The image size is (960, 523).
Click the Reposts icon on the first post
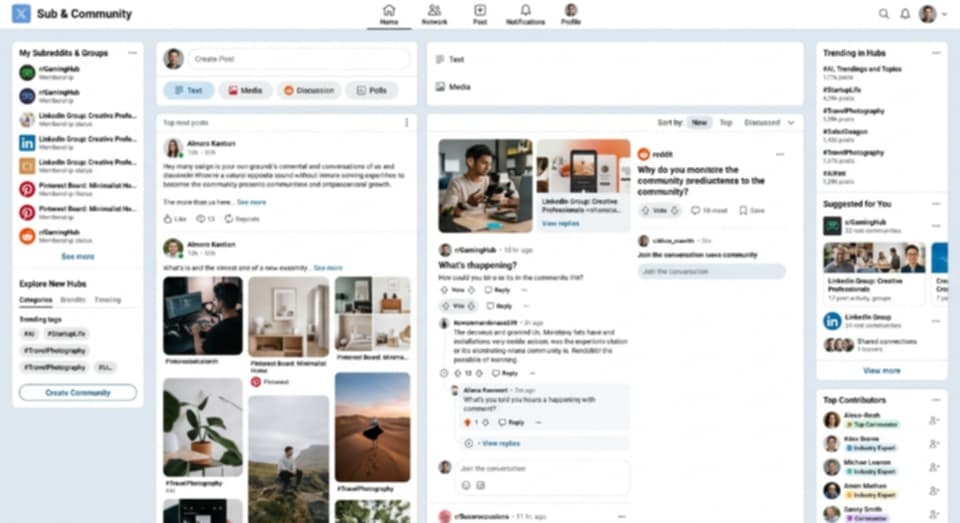(228, 219)
